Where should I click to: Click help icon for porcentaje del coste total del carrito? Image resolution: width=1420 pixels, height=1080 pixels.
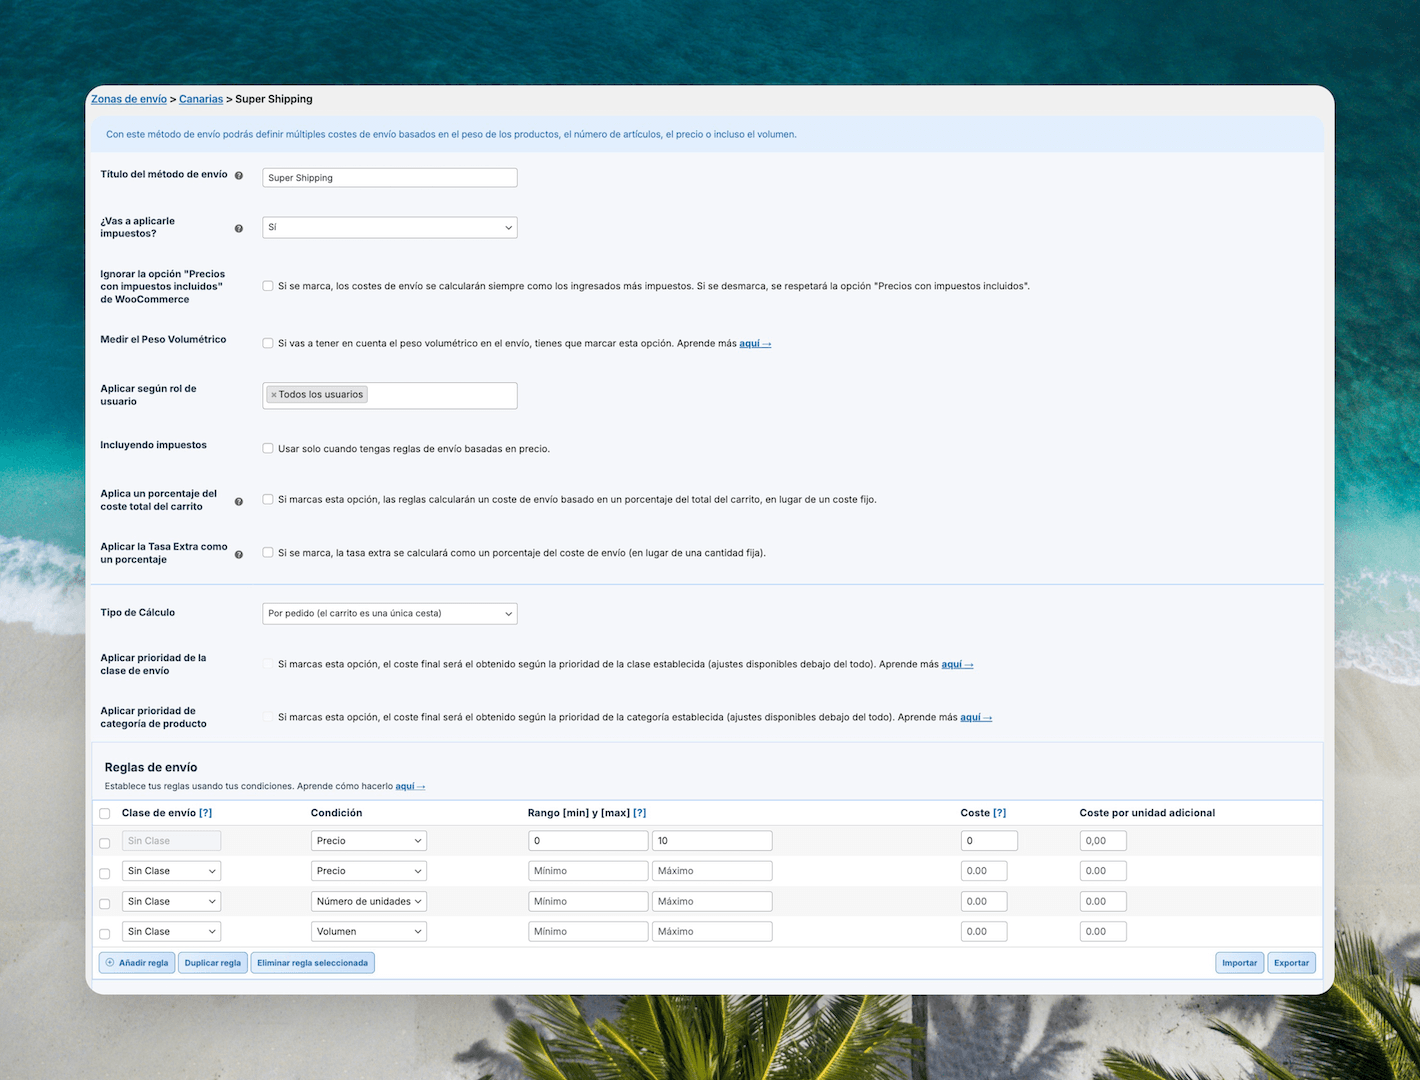click(239, 501)
